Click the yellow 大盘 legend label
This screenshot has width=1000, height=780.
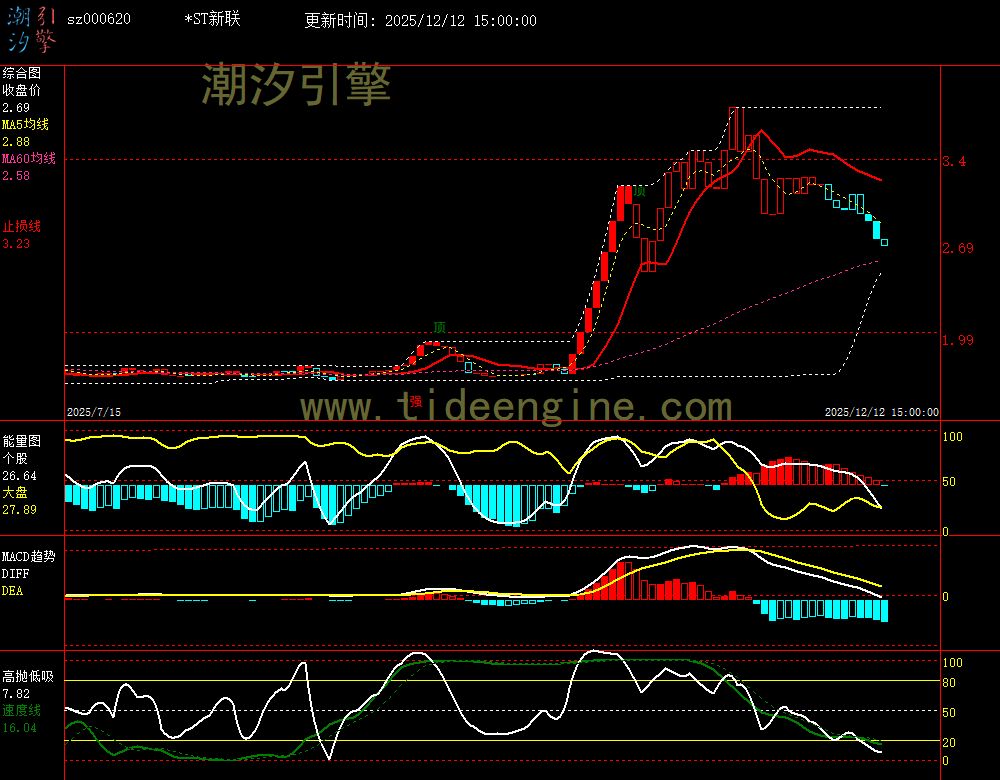pyautogui.click(x=14, y=493)
